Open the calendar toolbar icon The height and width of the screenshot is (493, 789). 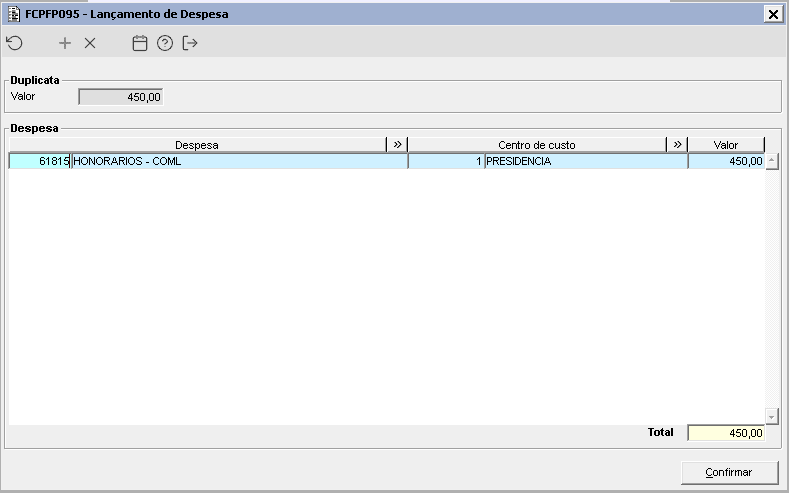point(140,43)
